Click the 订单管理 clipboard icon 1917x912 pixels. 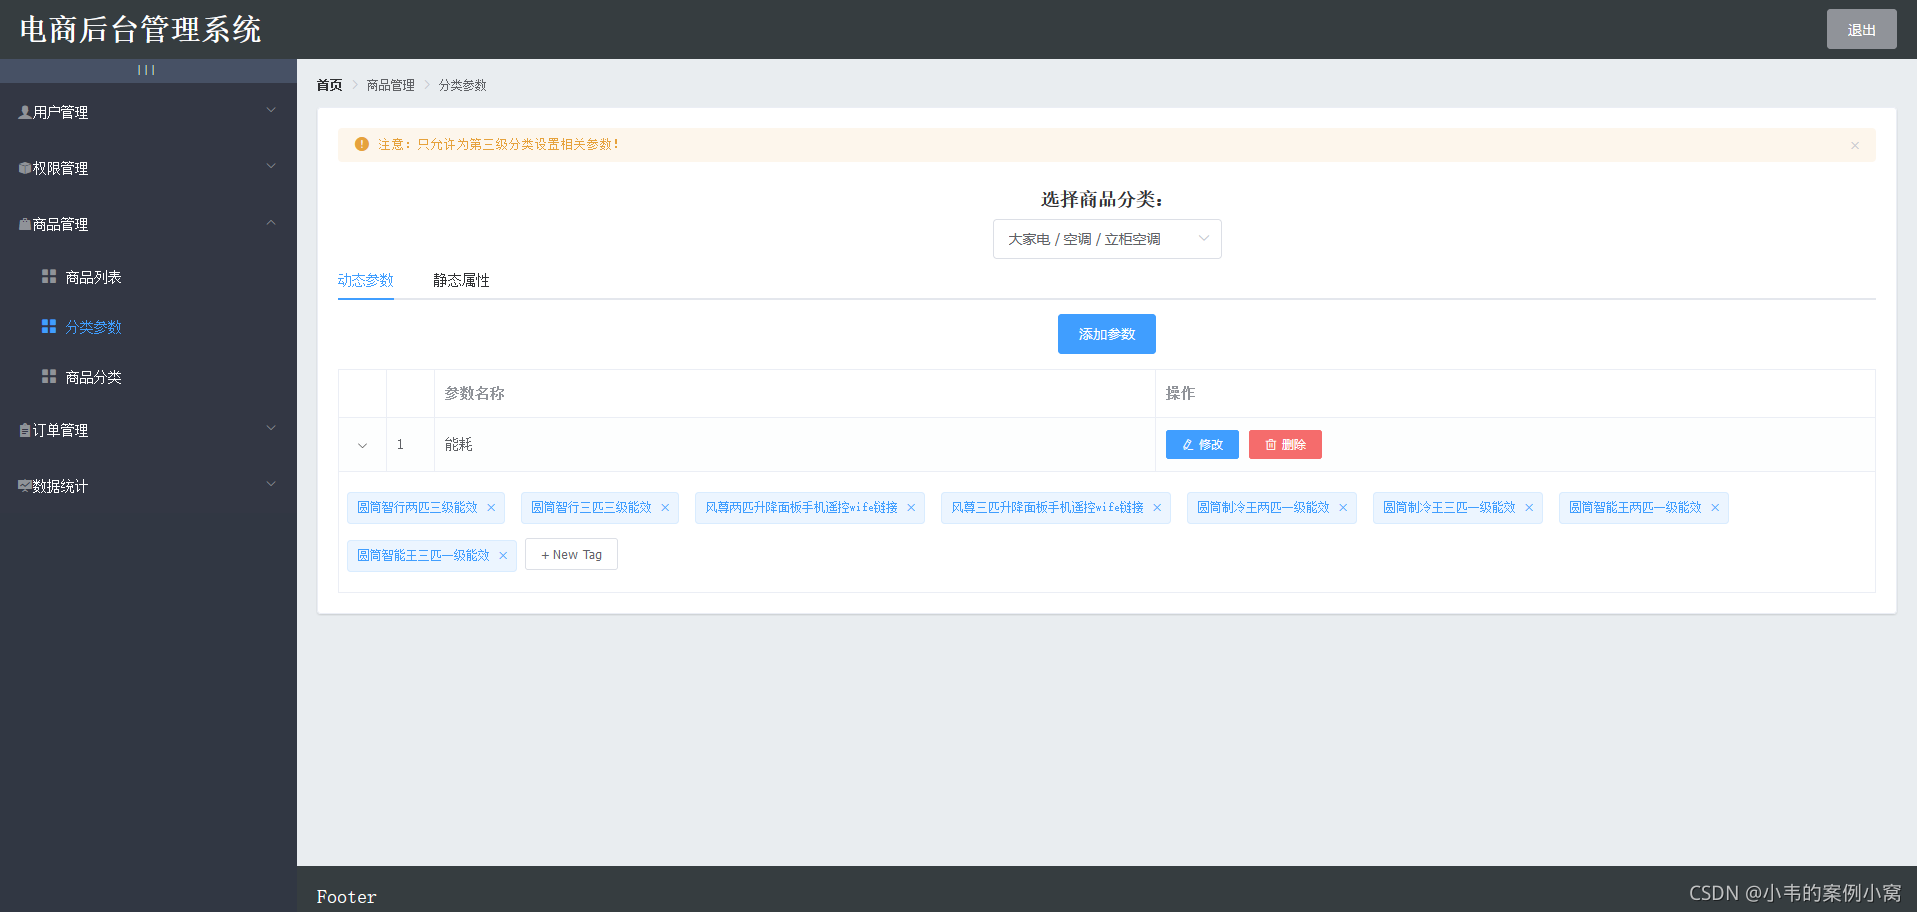(x=25, y=430)
